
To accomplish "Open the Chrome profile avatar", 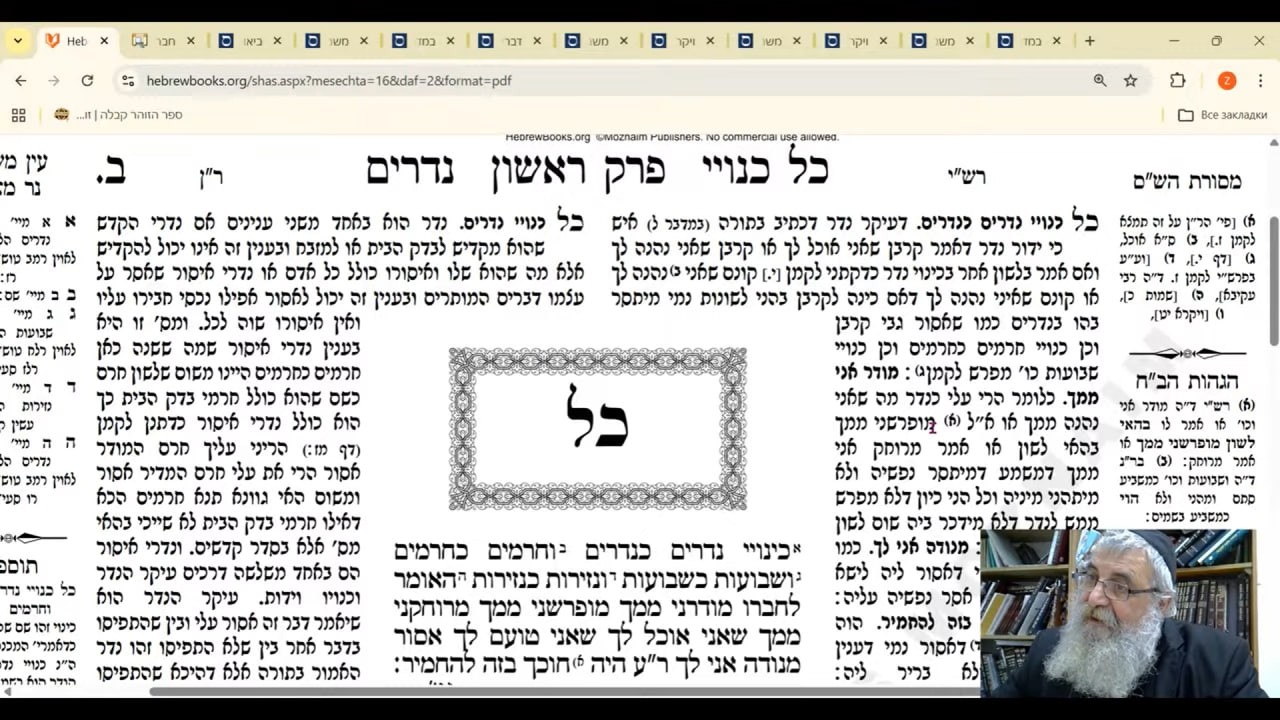I will tap(1227, 80).
